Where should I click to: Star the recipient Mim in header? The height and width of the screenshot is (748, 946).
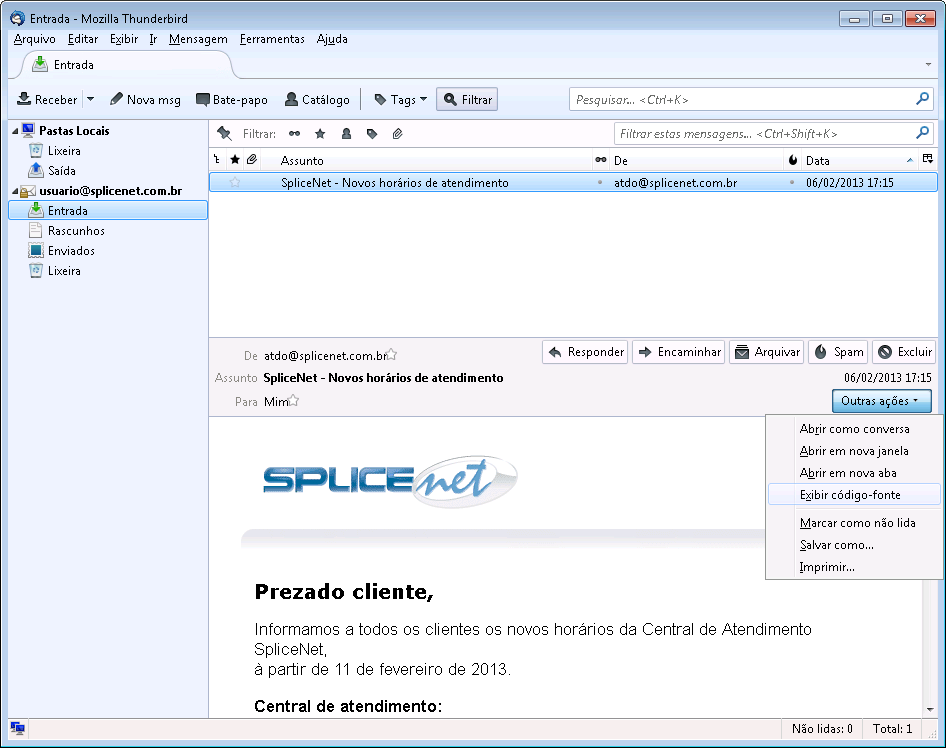click(293, 400)
